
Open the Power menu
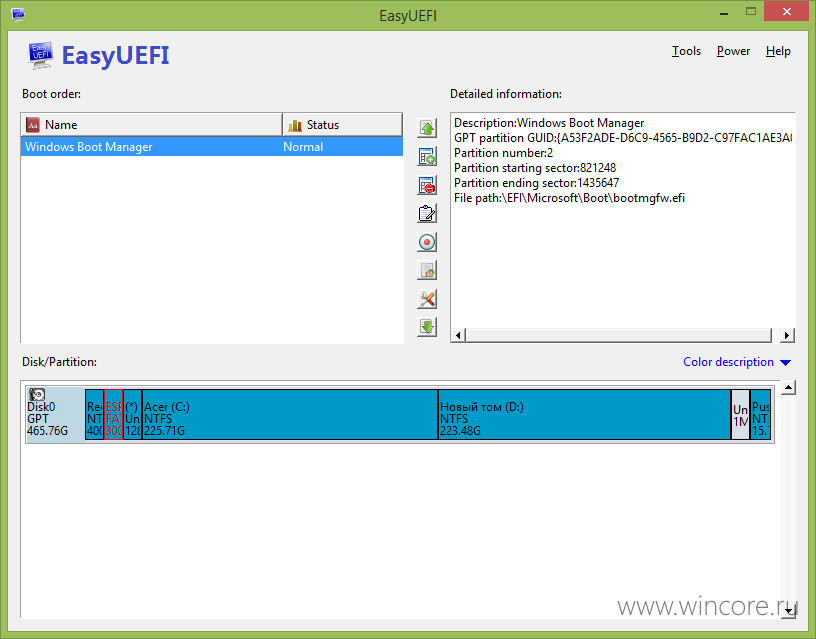click(x=733, y=51)
